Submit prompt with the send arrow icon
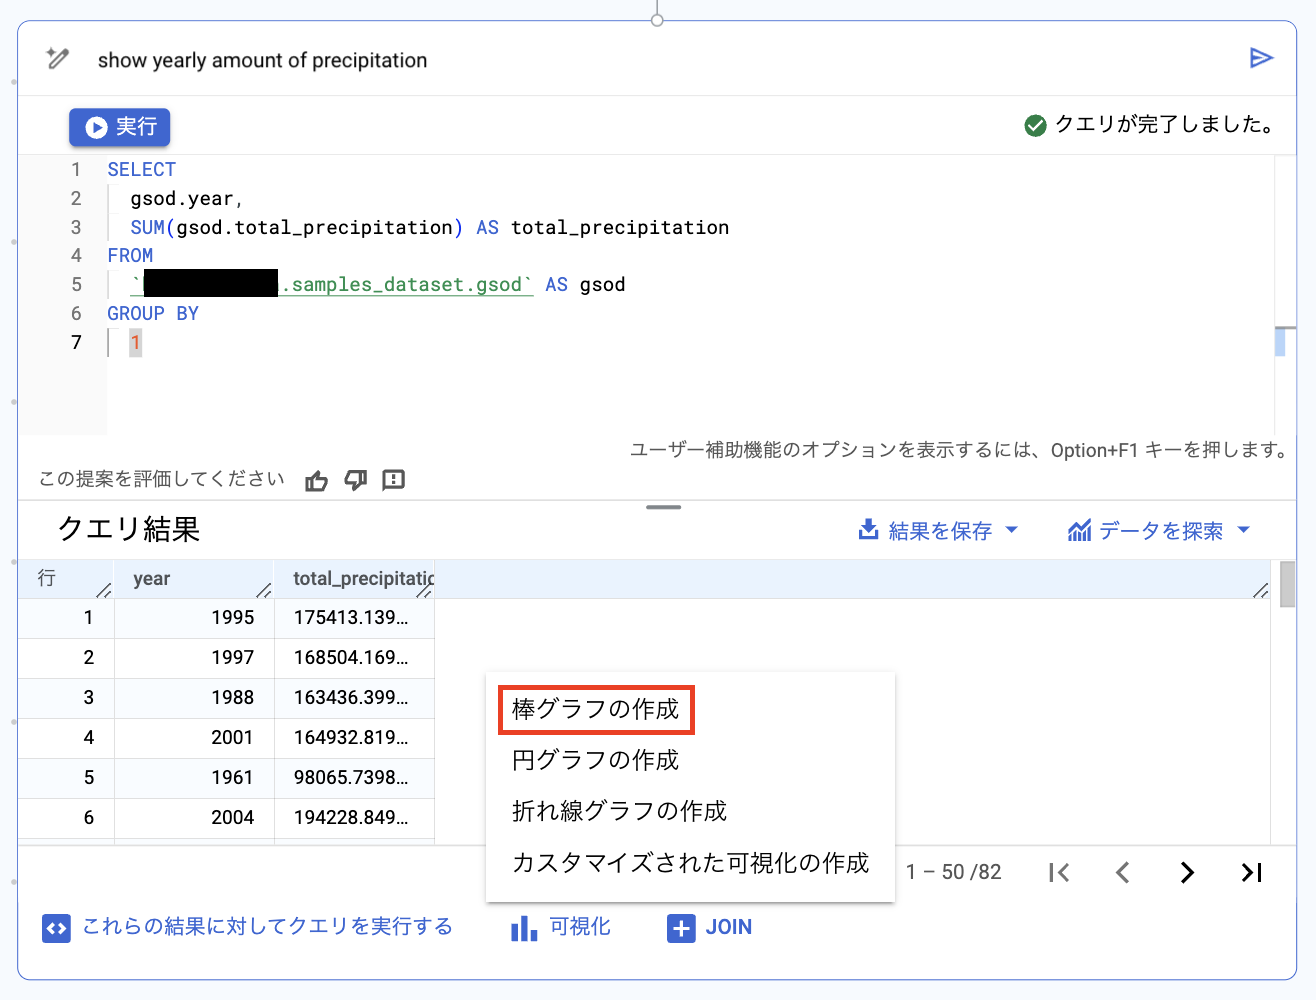Image resolution: width=1316 pixels, height=1000 pixels. [x=1261, y=58]
